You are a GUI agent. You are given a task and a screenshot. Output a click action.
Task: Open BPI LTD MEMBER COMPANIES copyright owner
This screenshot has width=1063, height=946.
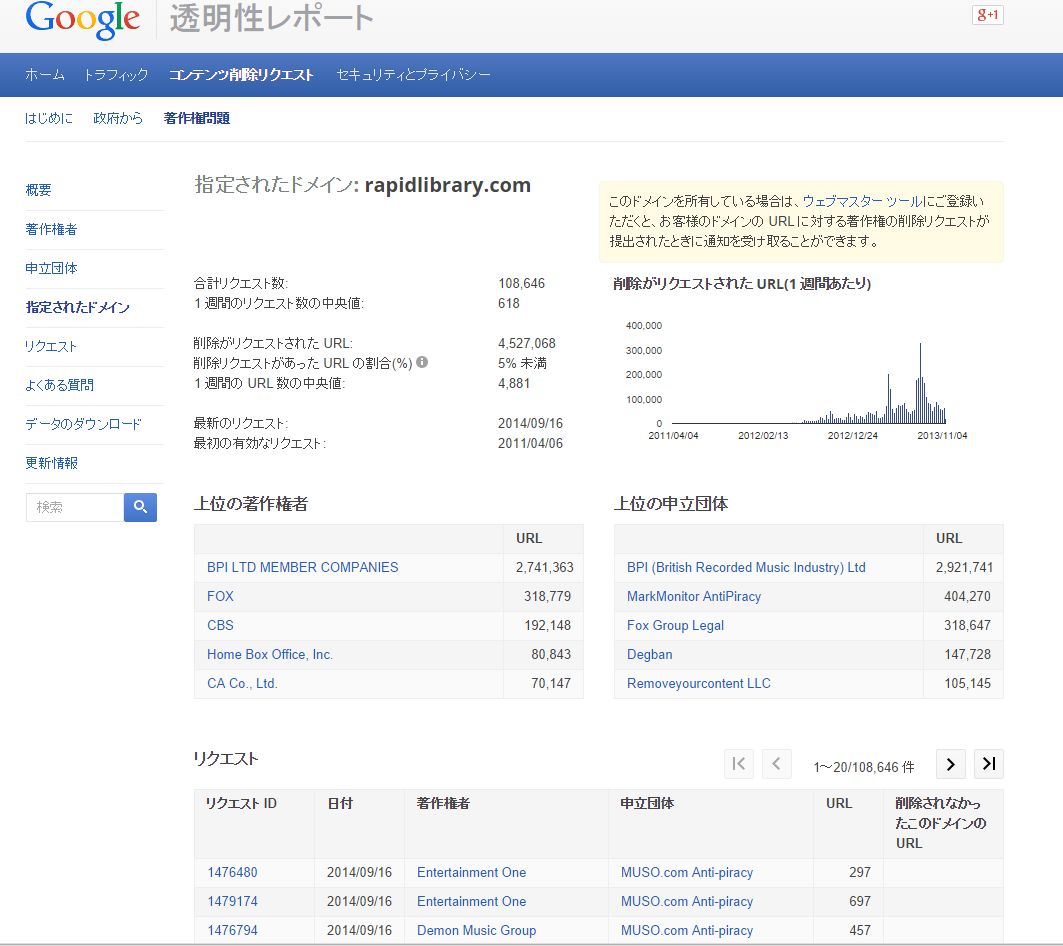coord(302,567)
